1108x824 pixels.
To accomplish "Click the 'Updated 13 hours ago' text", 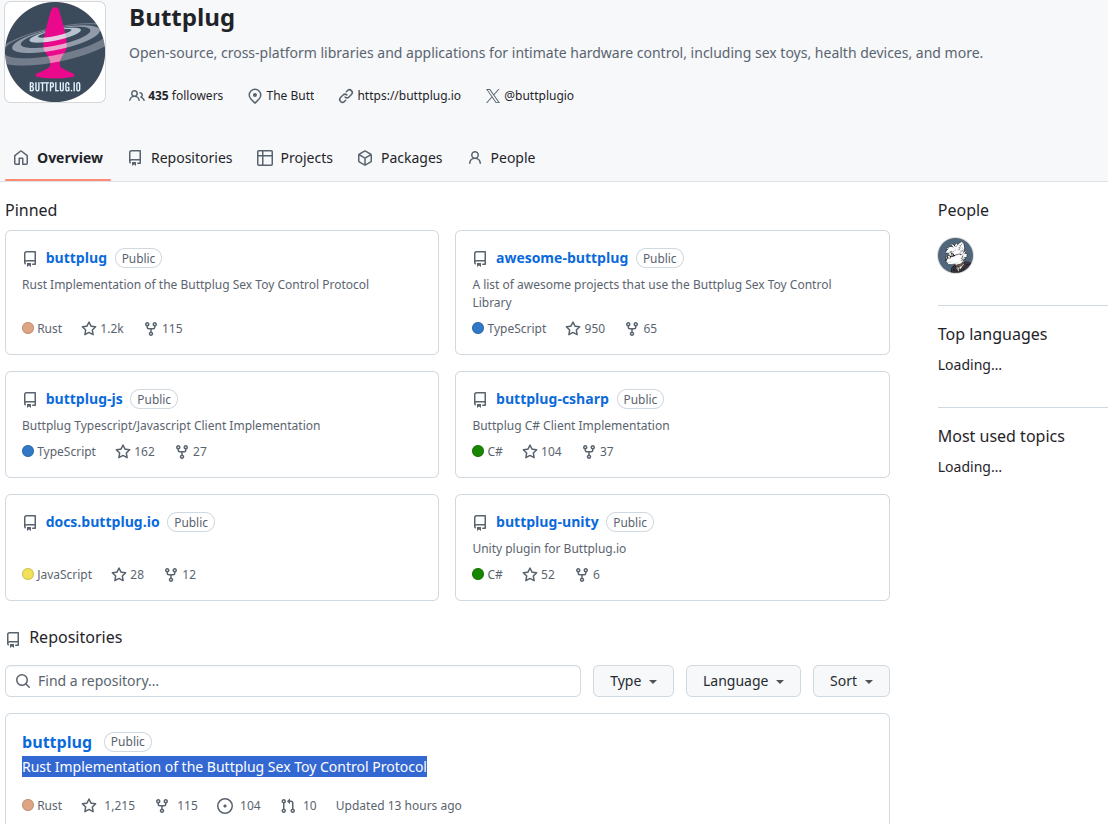I will [399, 806].
